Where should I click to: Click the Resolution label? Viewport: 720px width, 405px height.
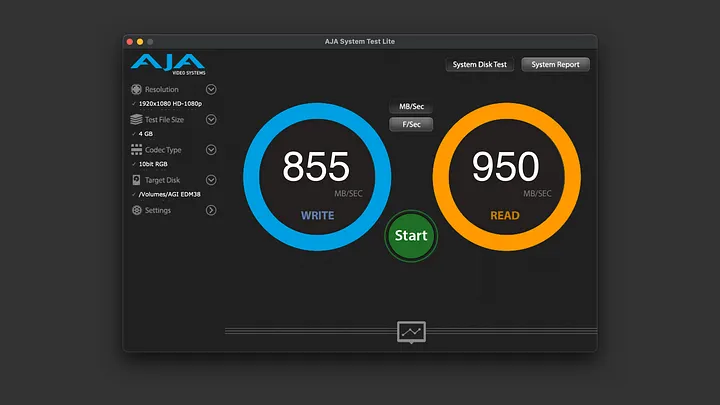(162, 90)
